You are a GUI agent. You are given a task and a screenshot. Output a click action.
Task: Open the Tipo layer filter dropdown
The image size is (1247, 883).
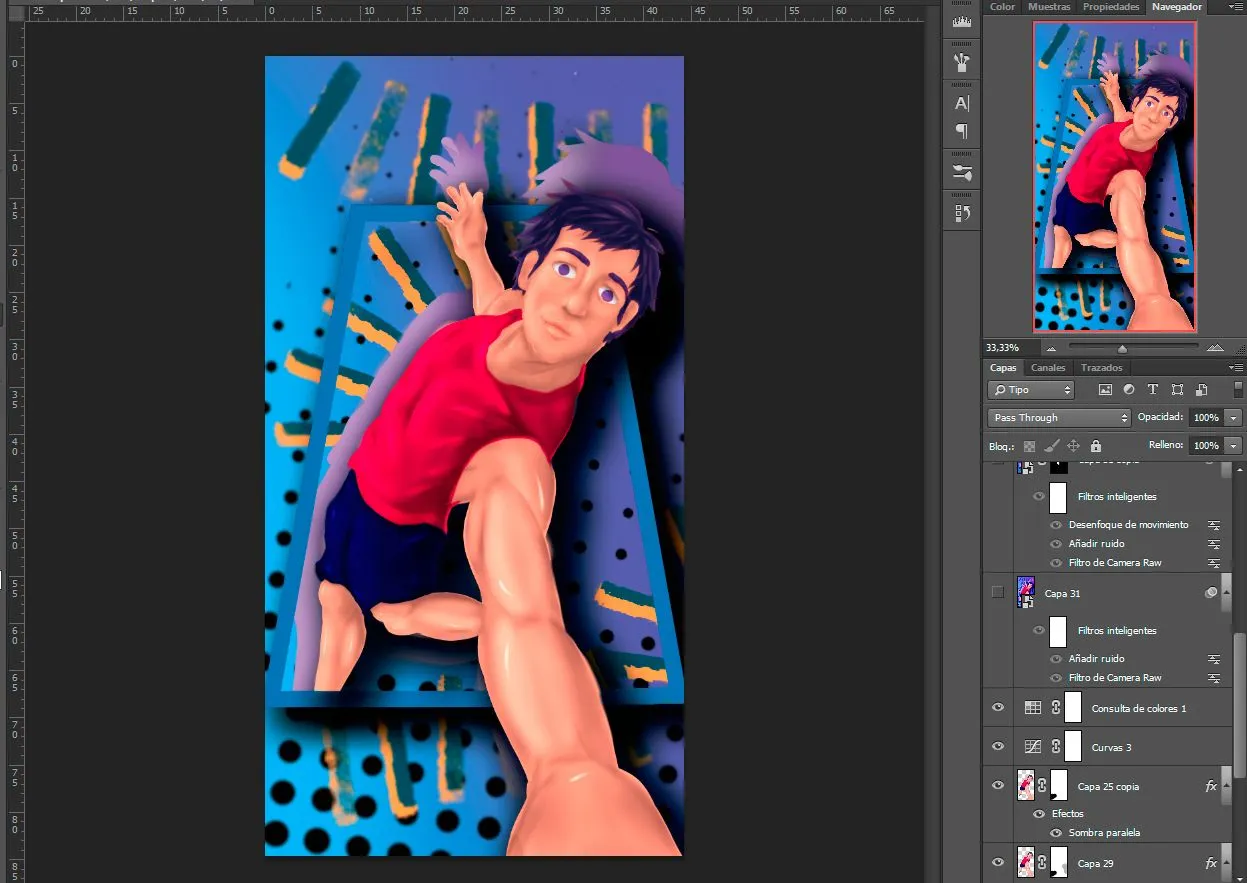click(x=1031, y=390)
